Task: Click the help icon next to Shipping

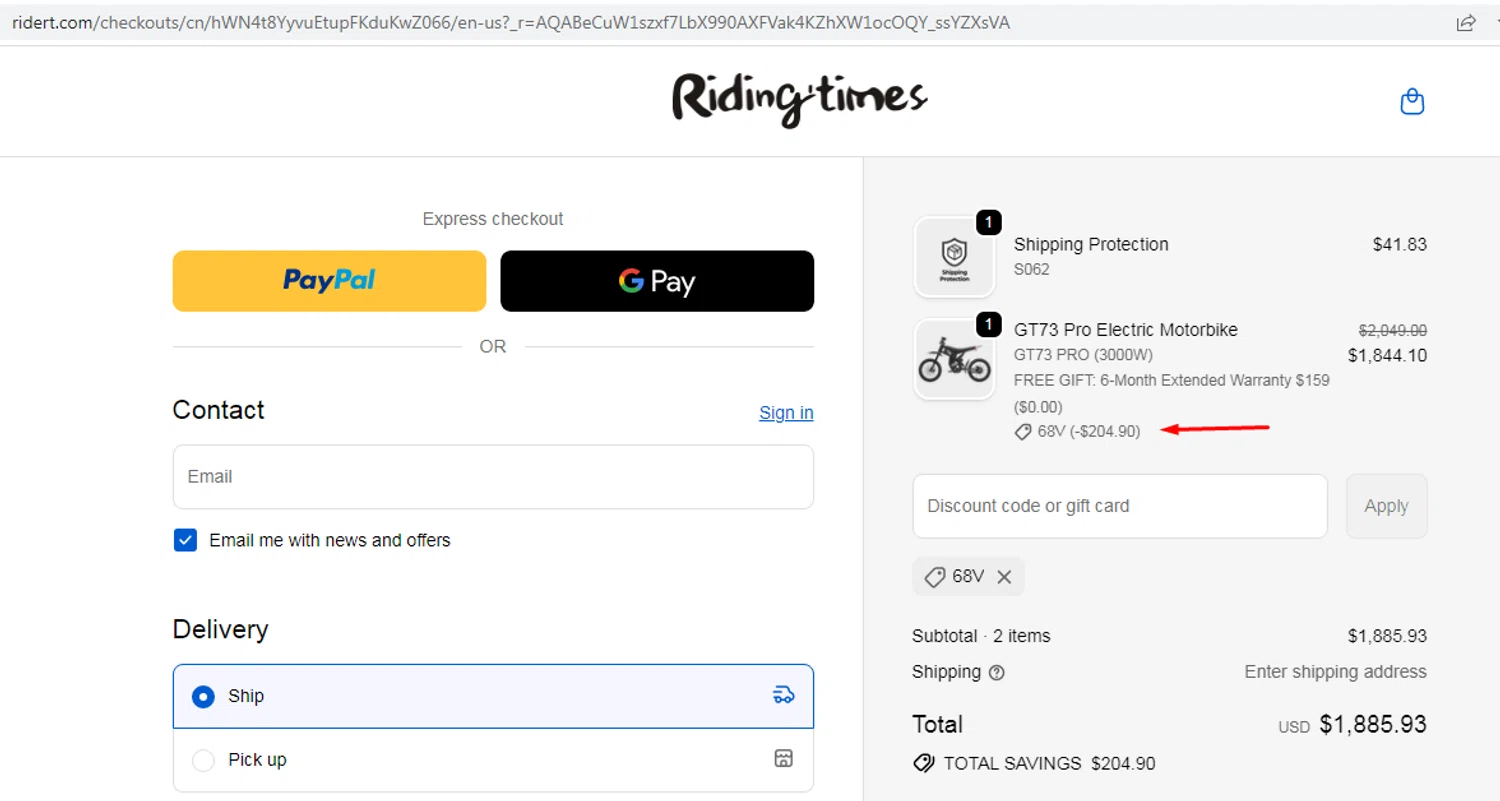Action: [997, 673]
